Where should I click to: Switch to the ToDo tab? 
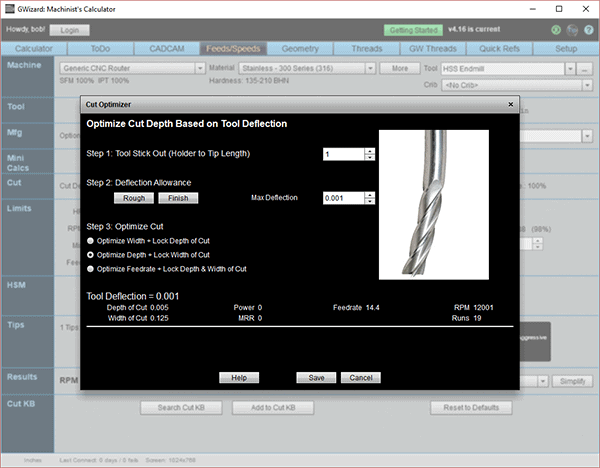click(100, 49)
